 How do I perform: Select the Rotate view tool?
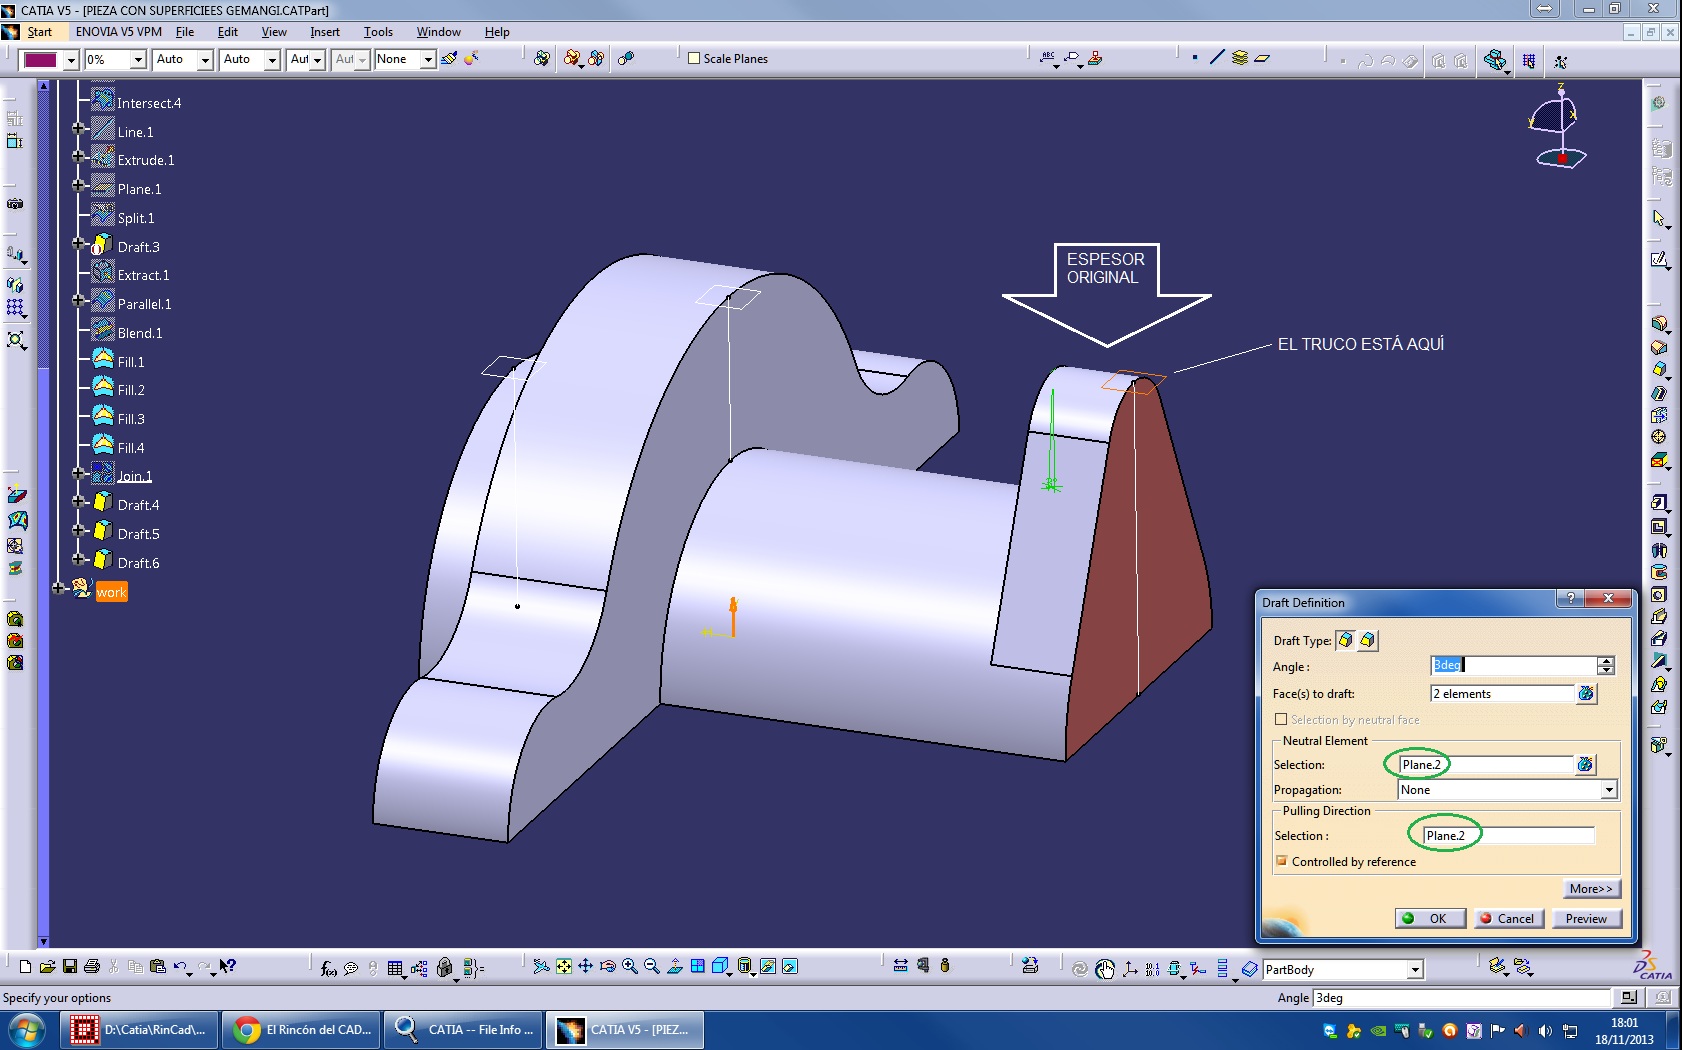click(x=608, y=966)
